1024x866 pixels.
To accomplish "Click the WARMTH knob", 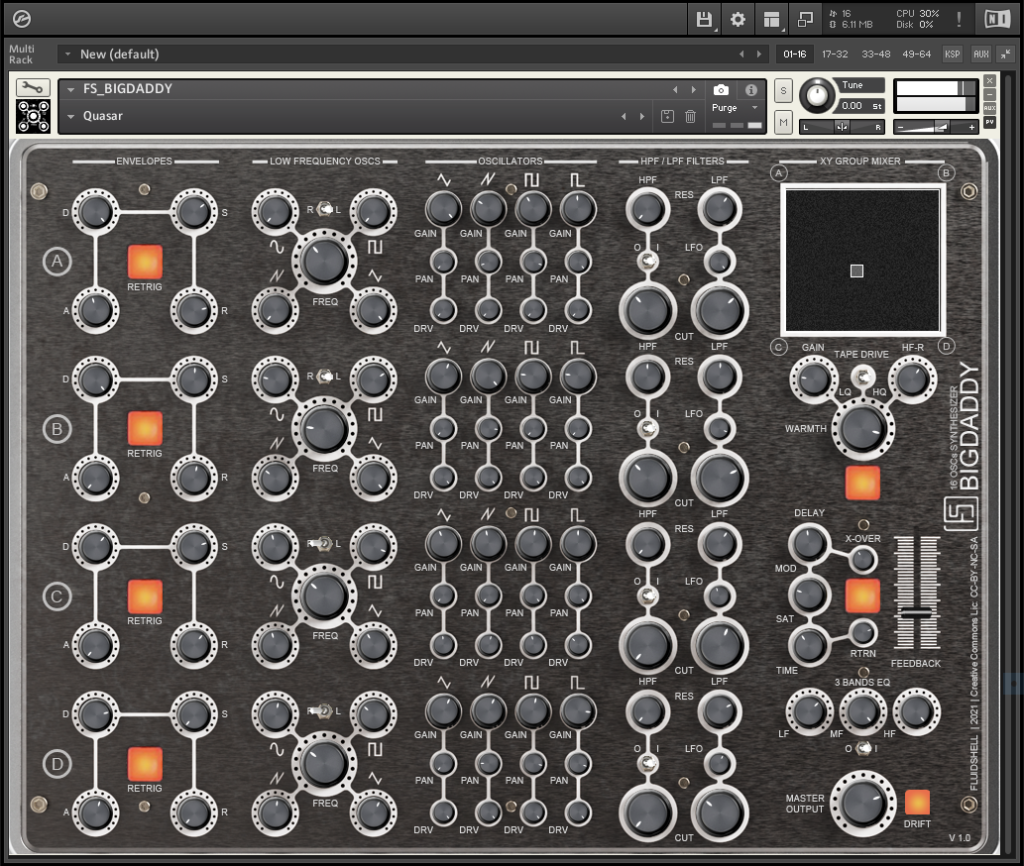I will (863, 428).
